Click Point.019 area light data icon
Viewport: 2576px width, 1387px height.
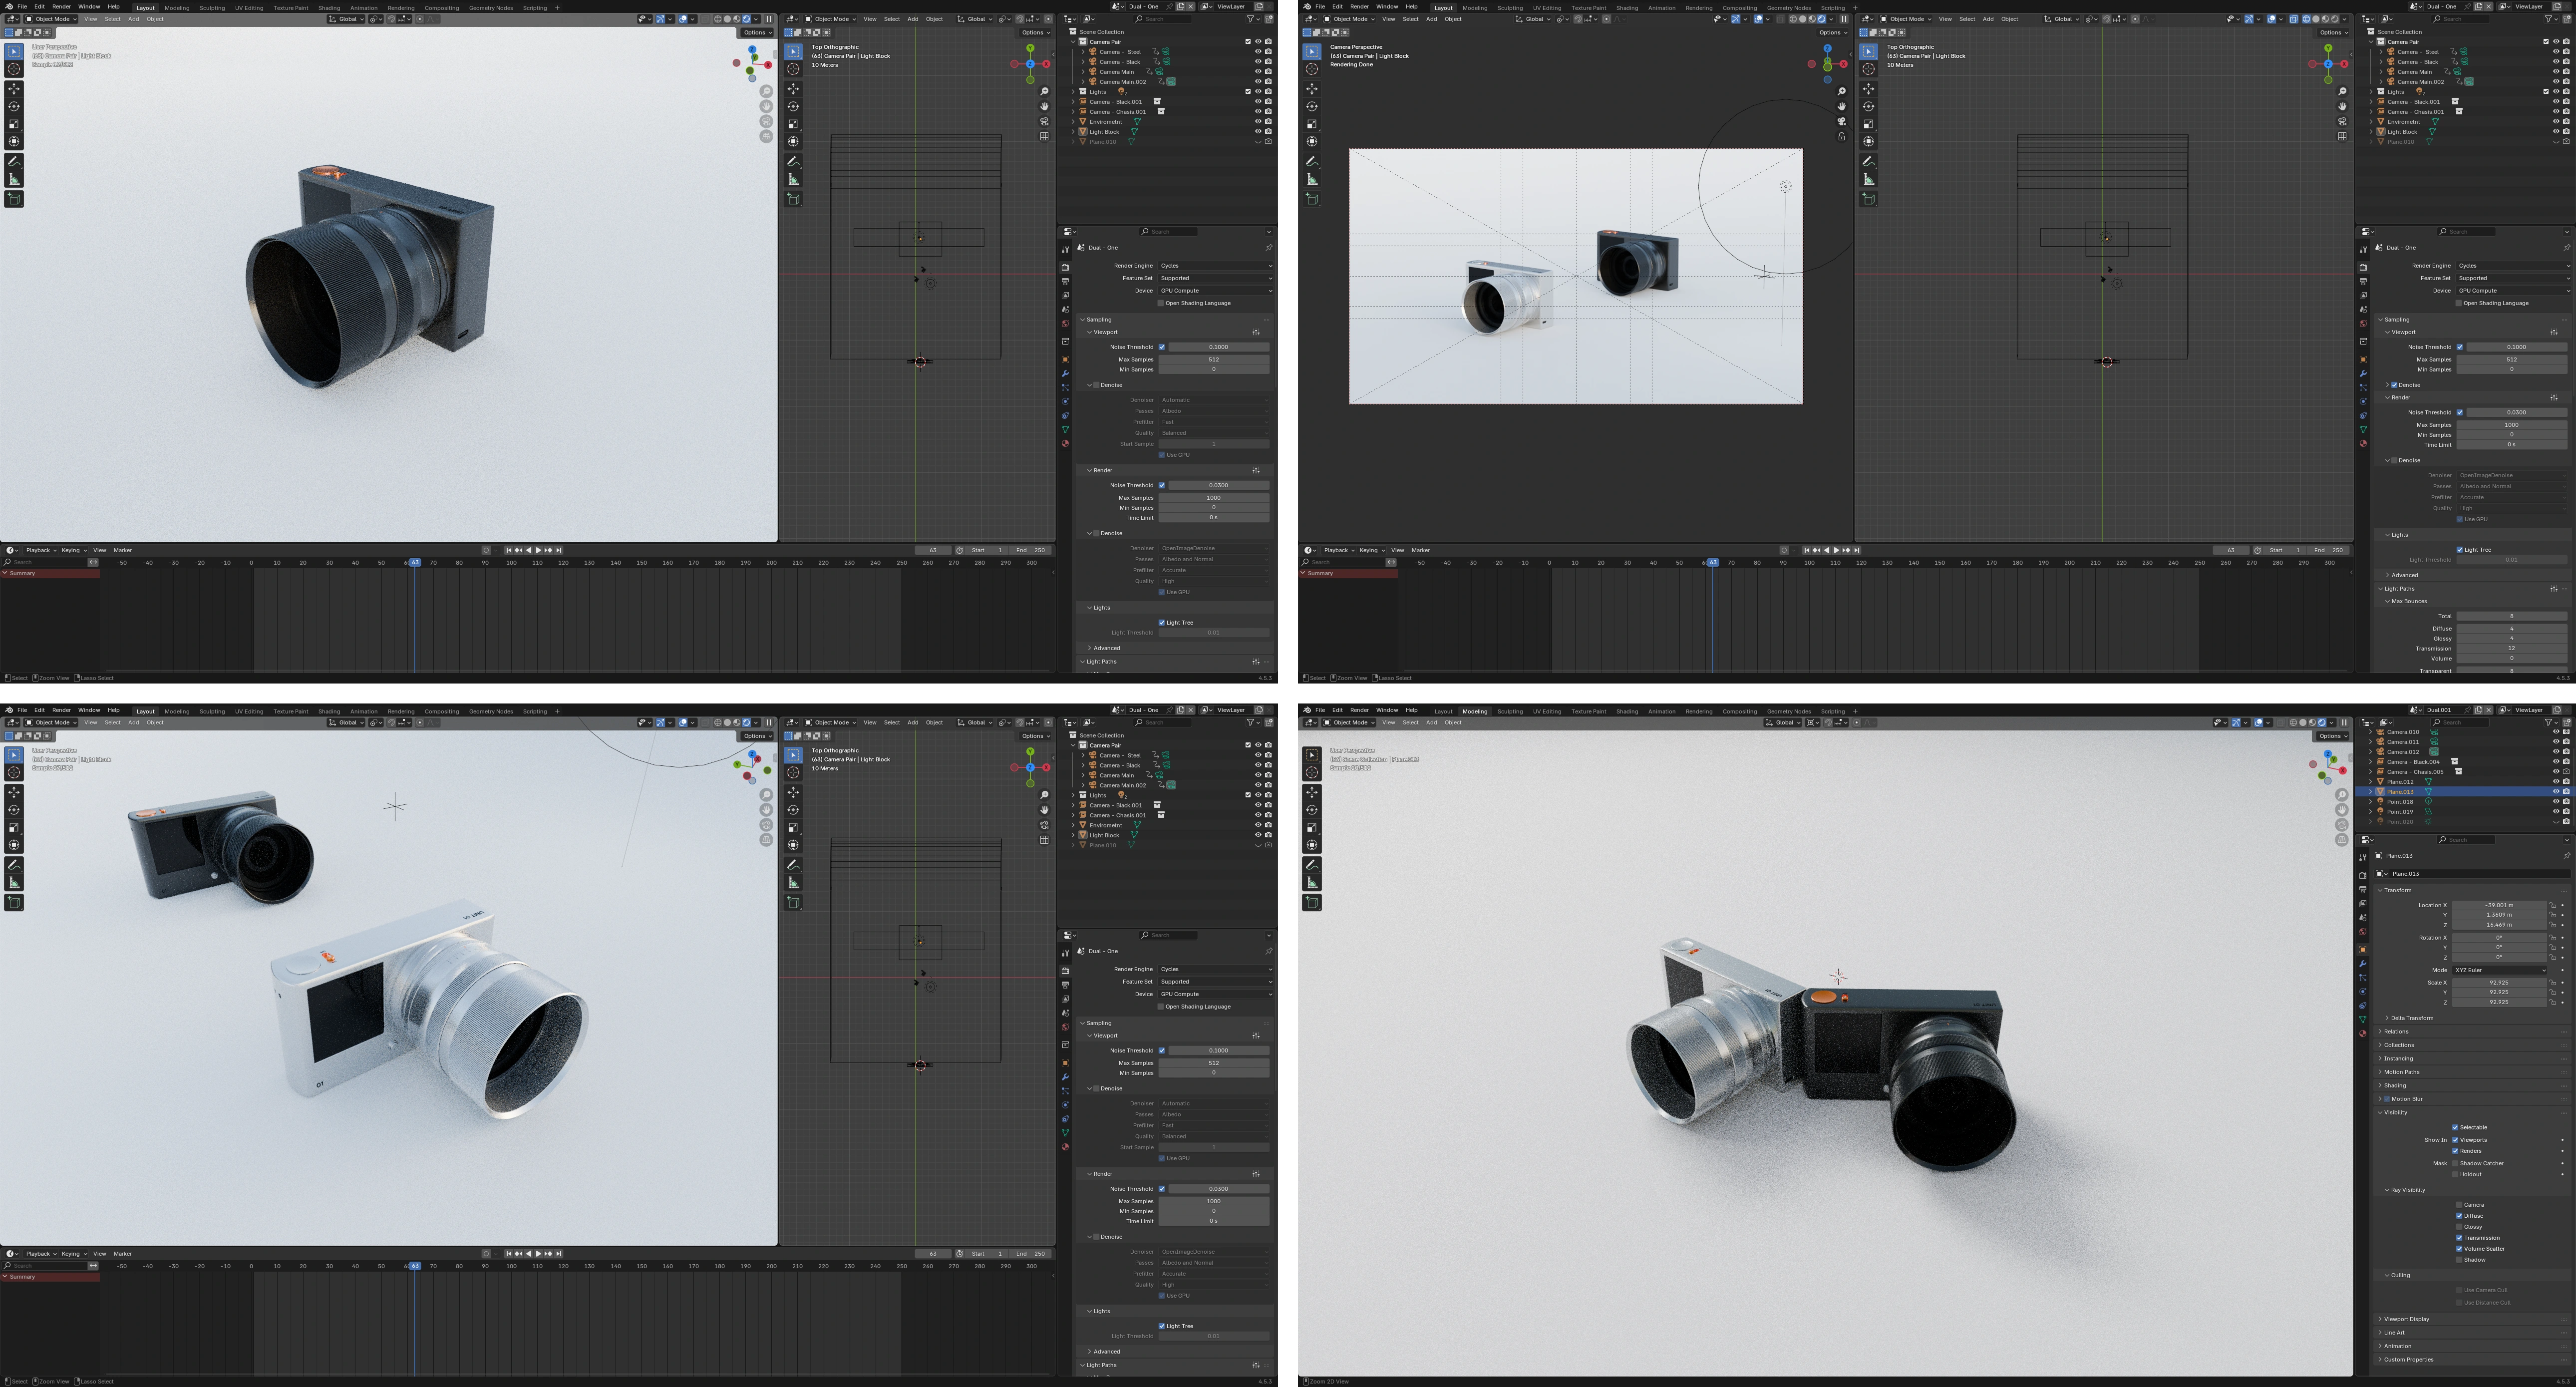click(2428, 812)
